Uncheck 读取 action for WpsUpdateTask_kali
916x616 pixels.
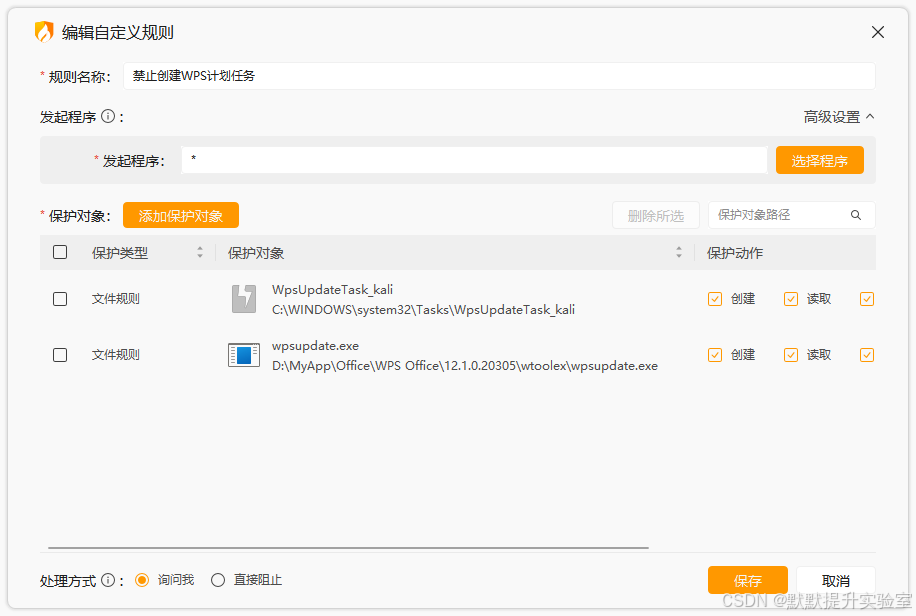(x=790, y=299)
